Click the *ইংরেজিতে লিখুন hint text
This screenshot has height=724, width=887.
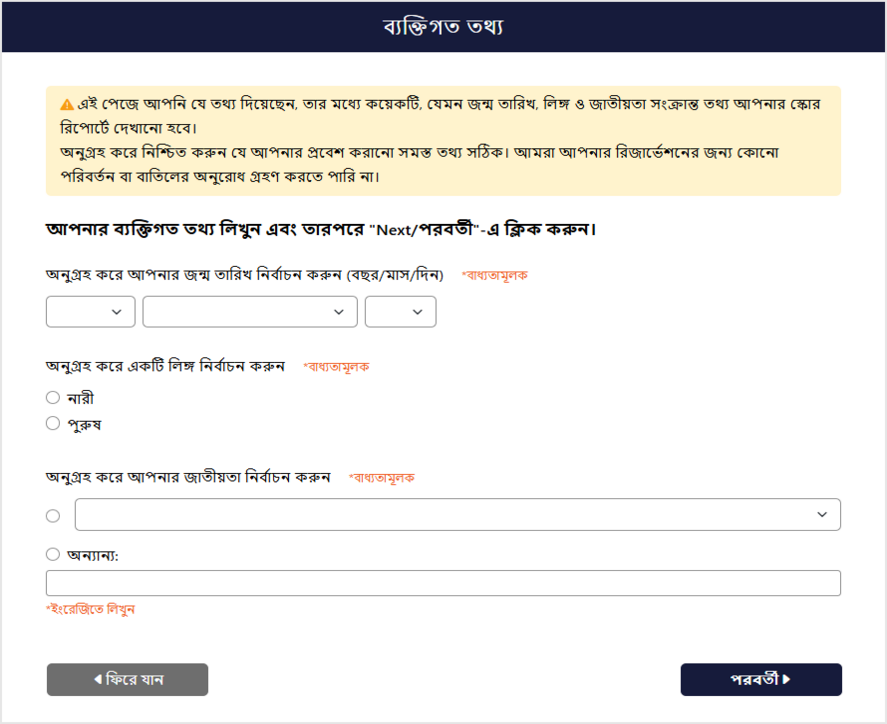point(91,609)
